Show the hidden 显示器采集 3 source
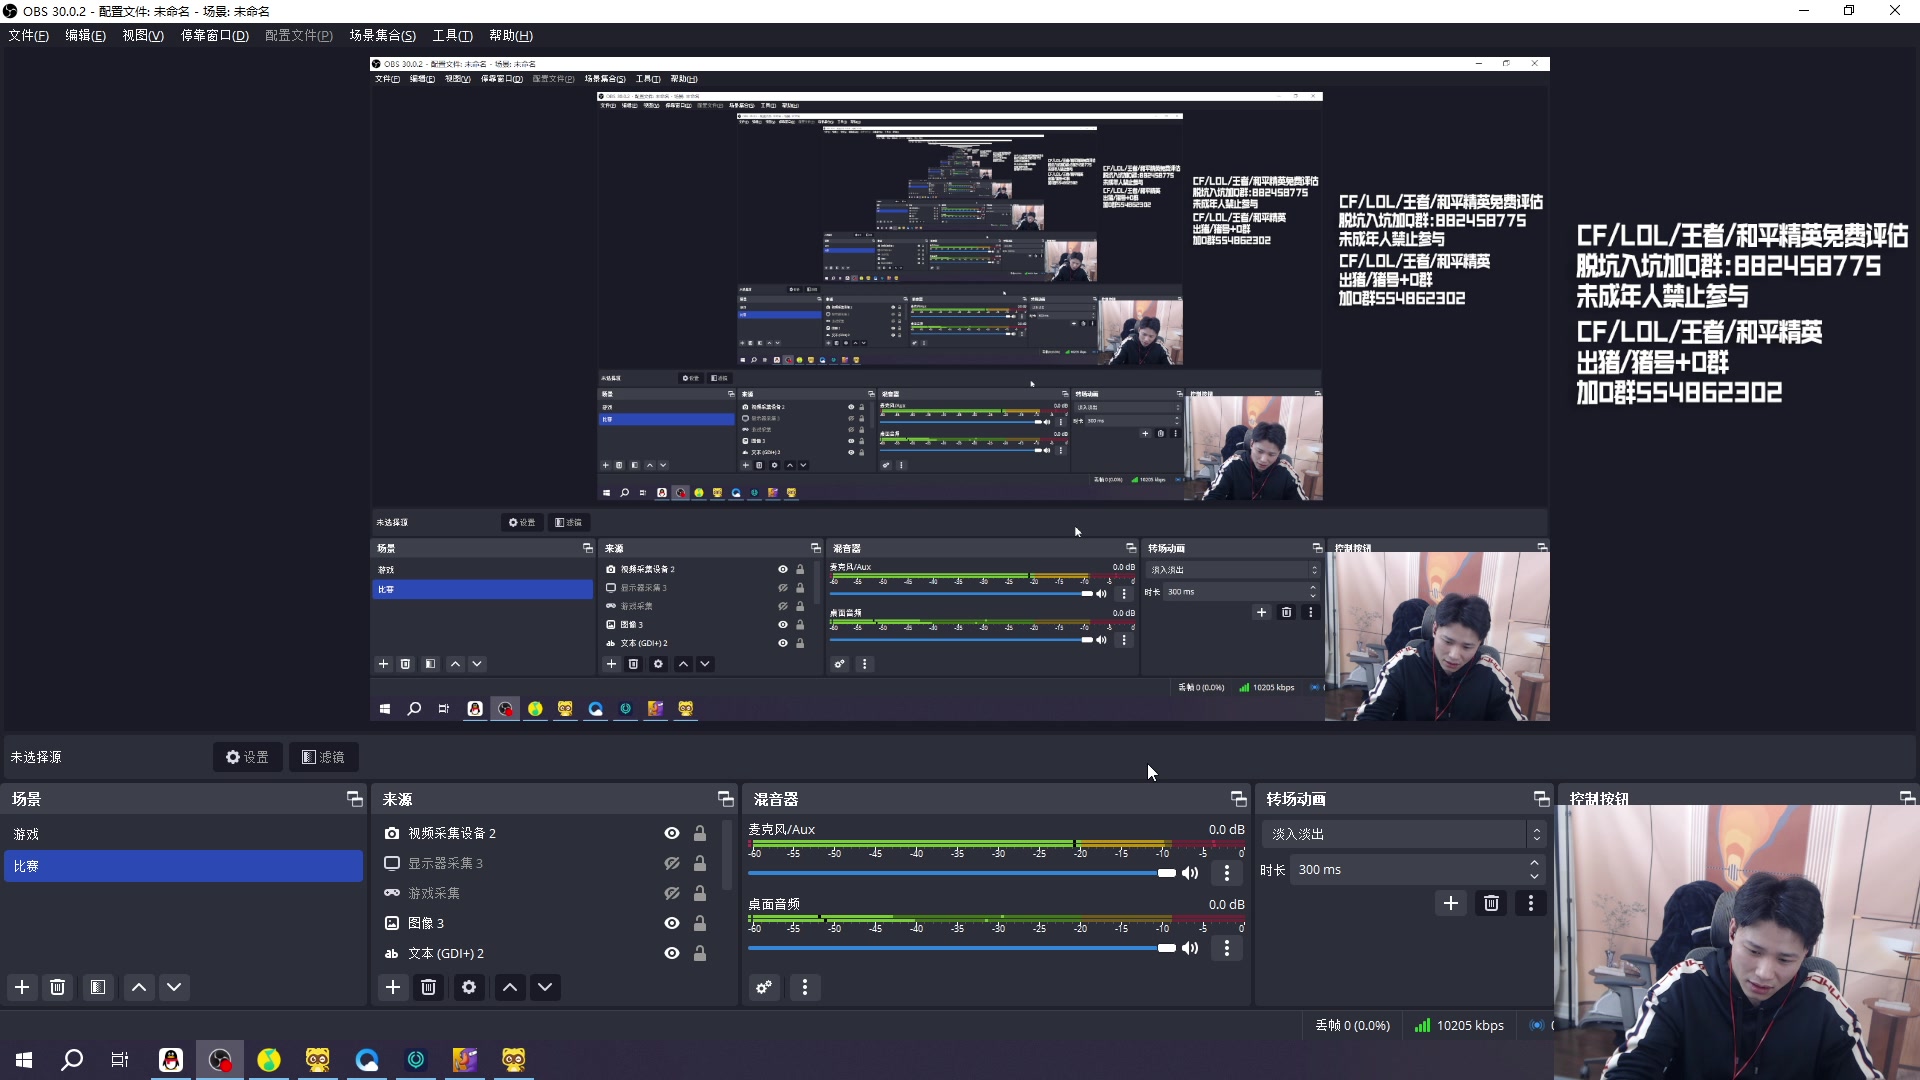The image size is (1920, 1080). pos(672,863)
